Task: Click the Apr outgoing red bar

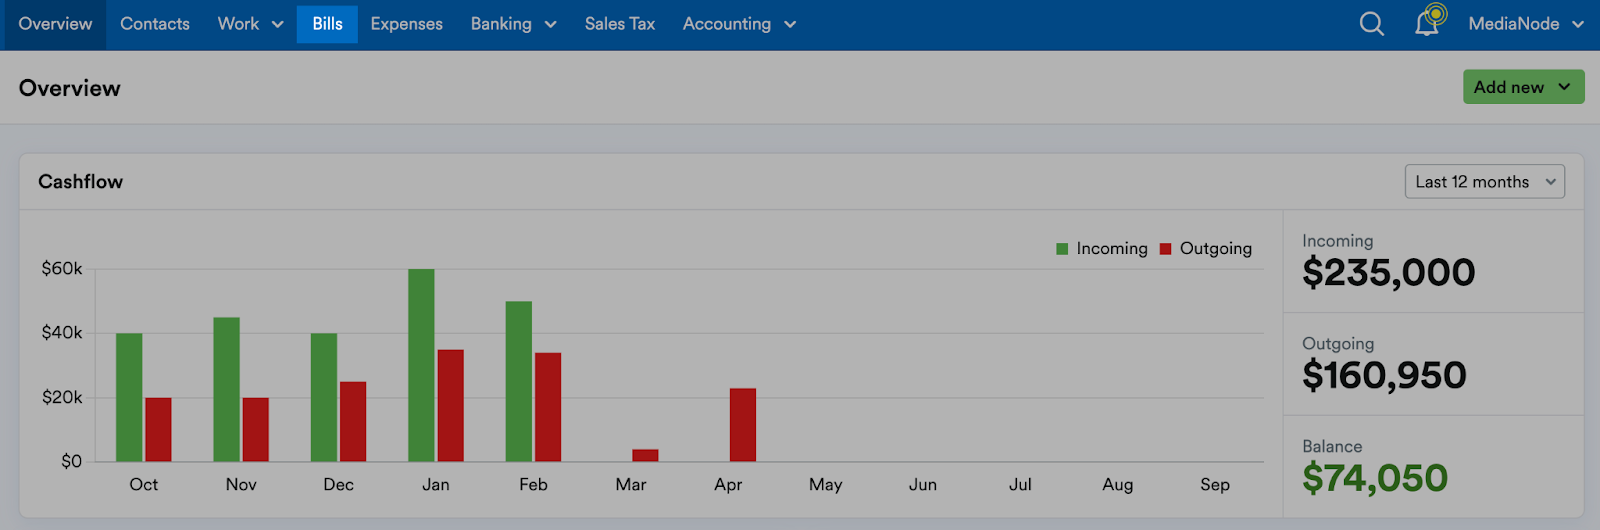Action: [x=743, y=425]
